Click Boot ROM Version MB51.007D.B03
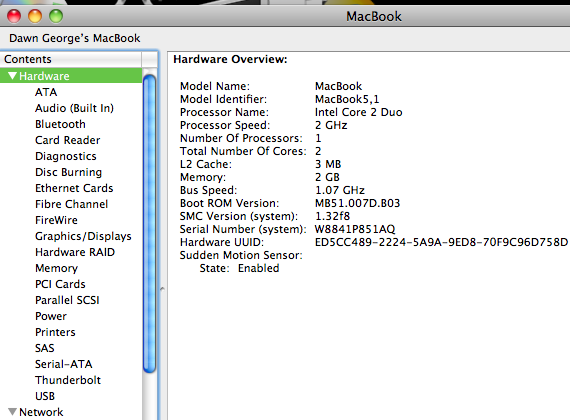The width and height of the screenshot is (570, 420). 357,203
